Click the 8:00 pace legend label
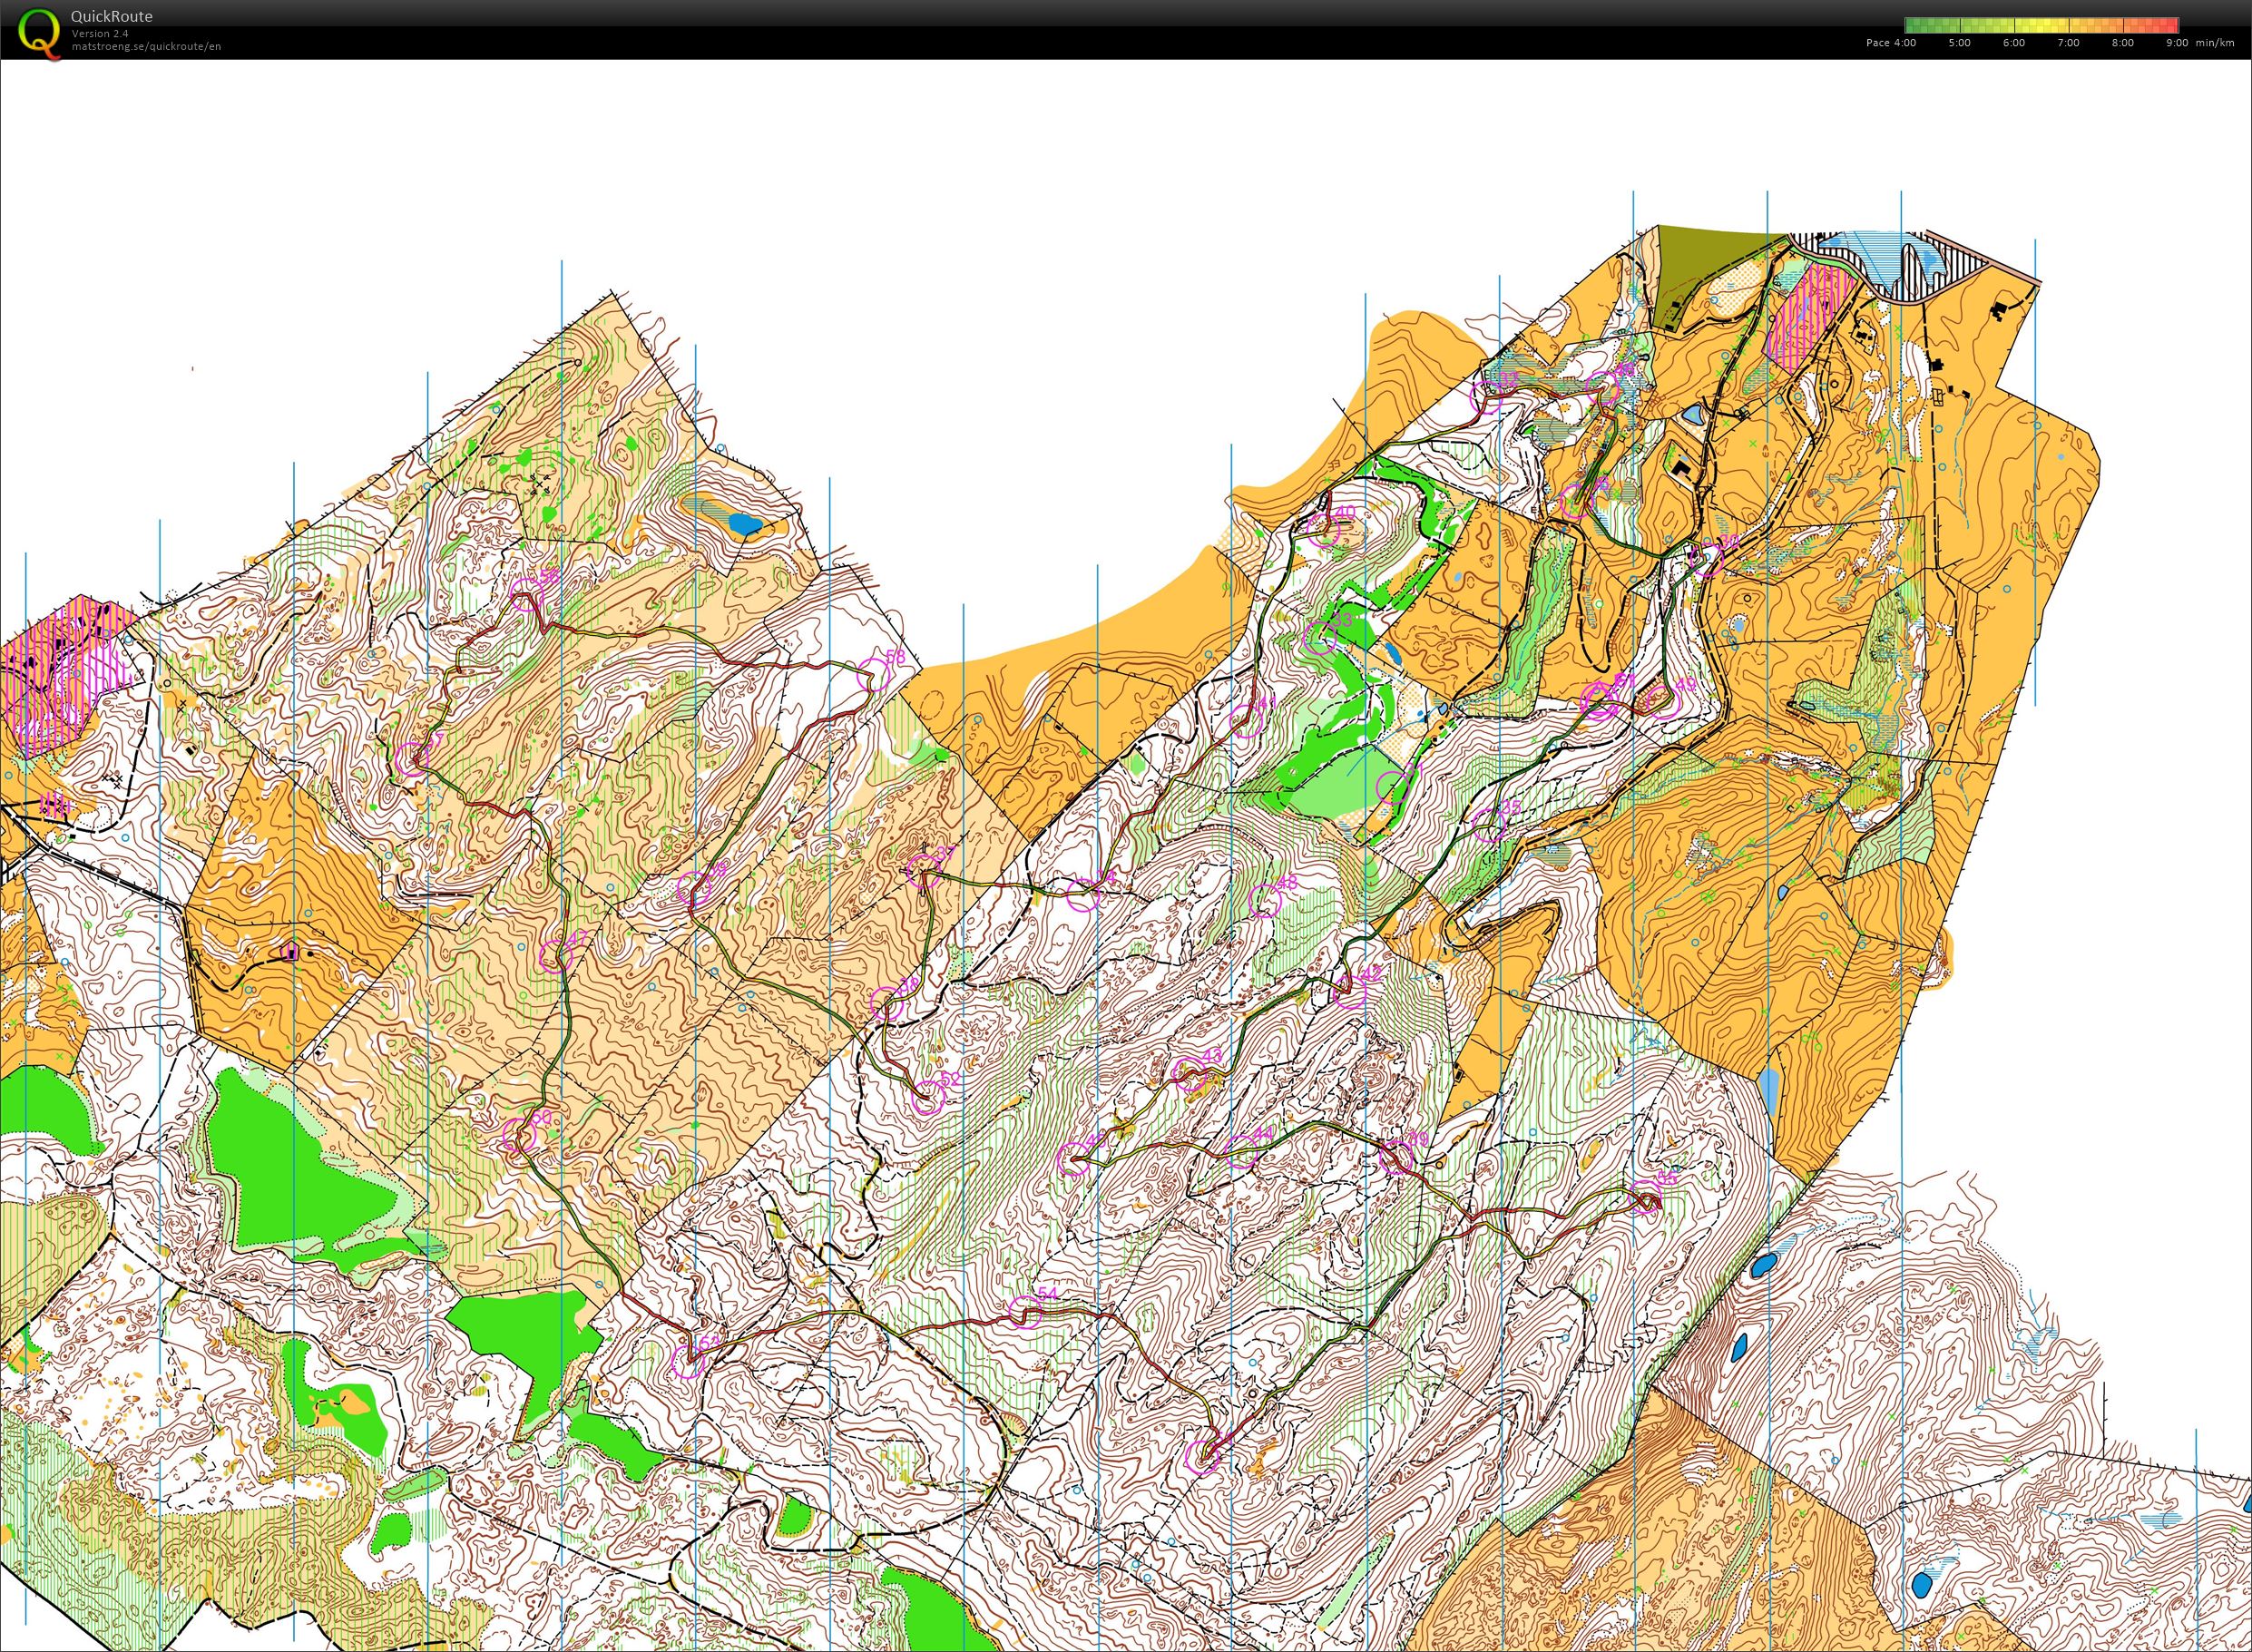This screenshot has height=1652, width=2252. click(2122, 43)
